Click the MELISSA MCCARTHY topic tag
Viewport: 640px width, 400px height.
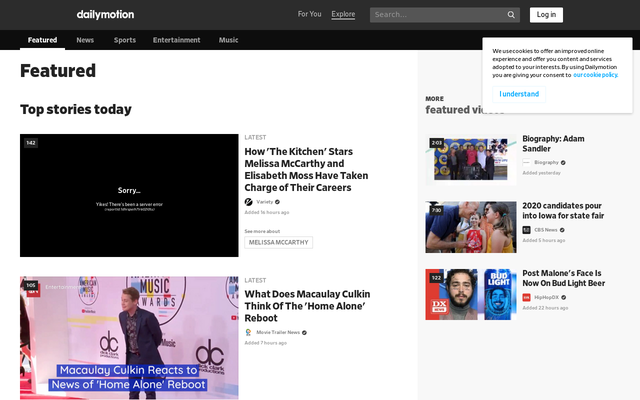279,242
